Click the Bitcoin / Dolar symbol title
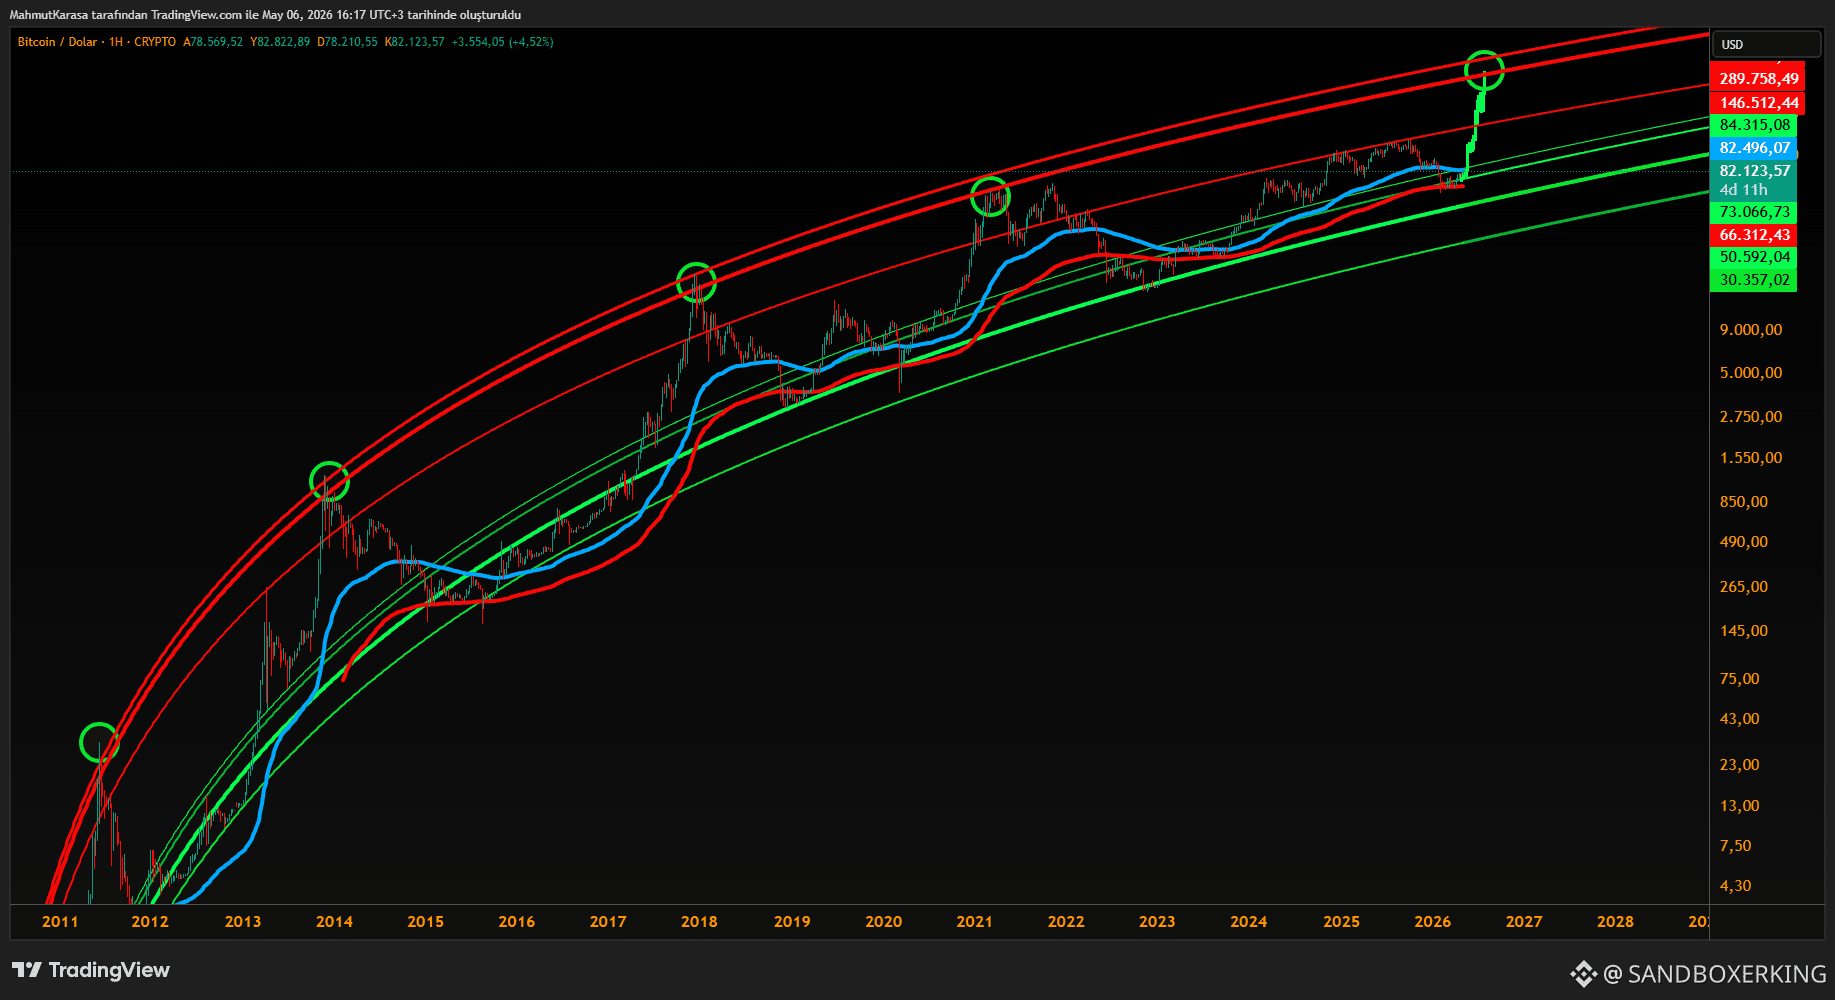The image size is (1835, 1000). (x=58, y=42)
